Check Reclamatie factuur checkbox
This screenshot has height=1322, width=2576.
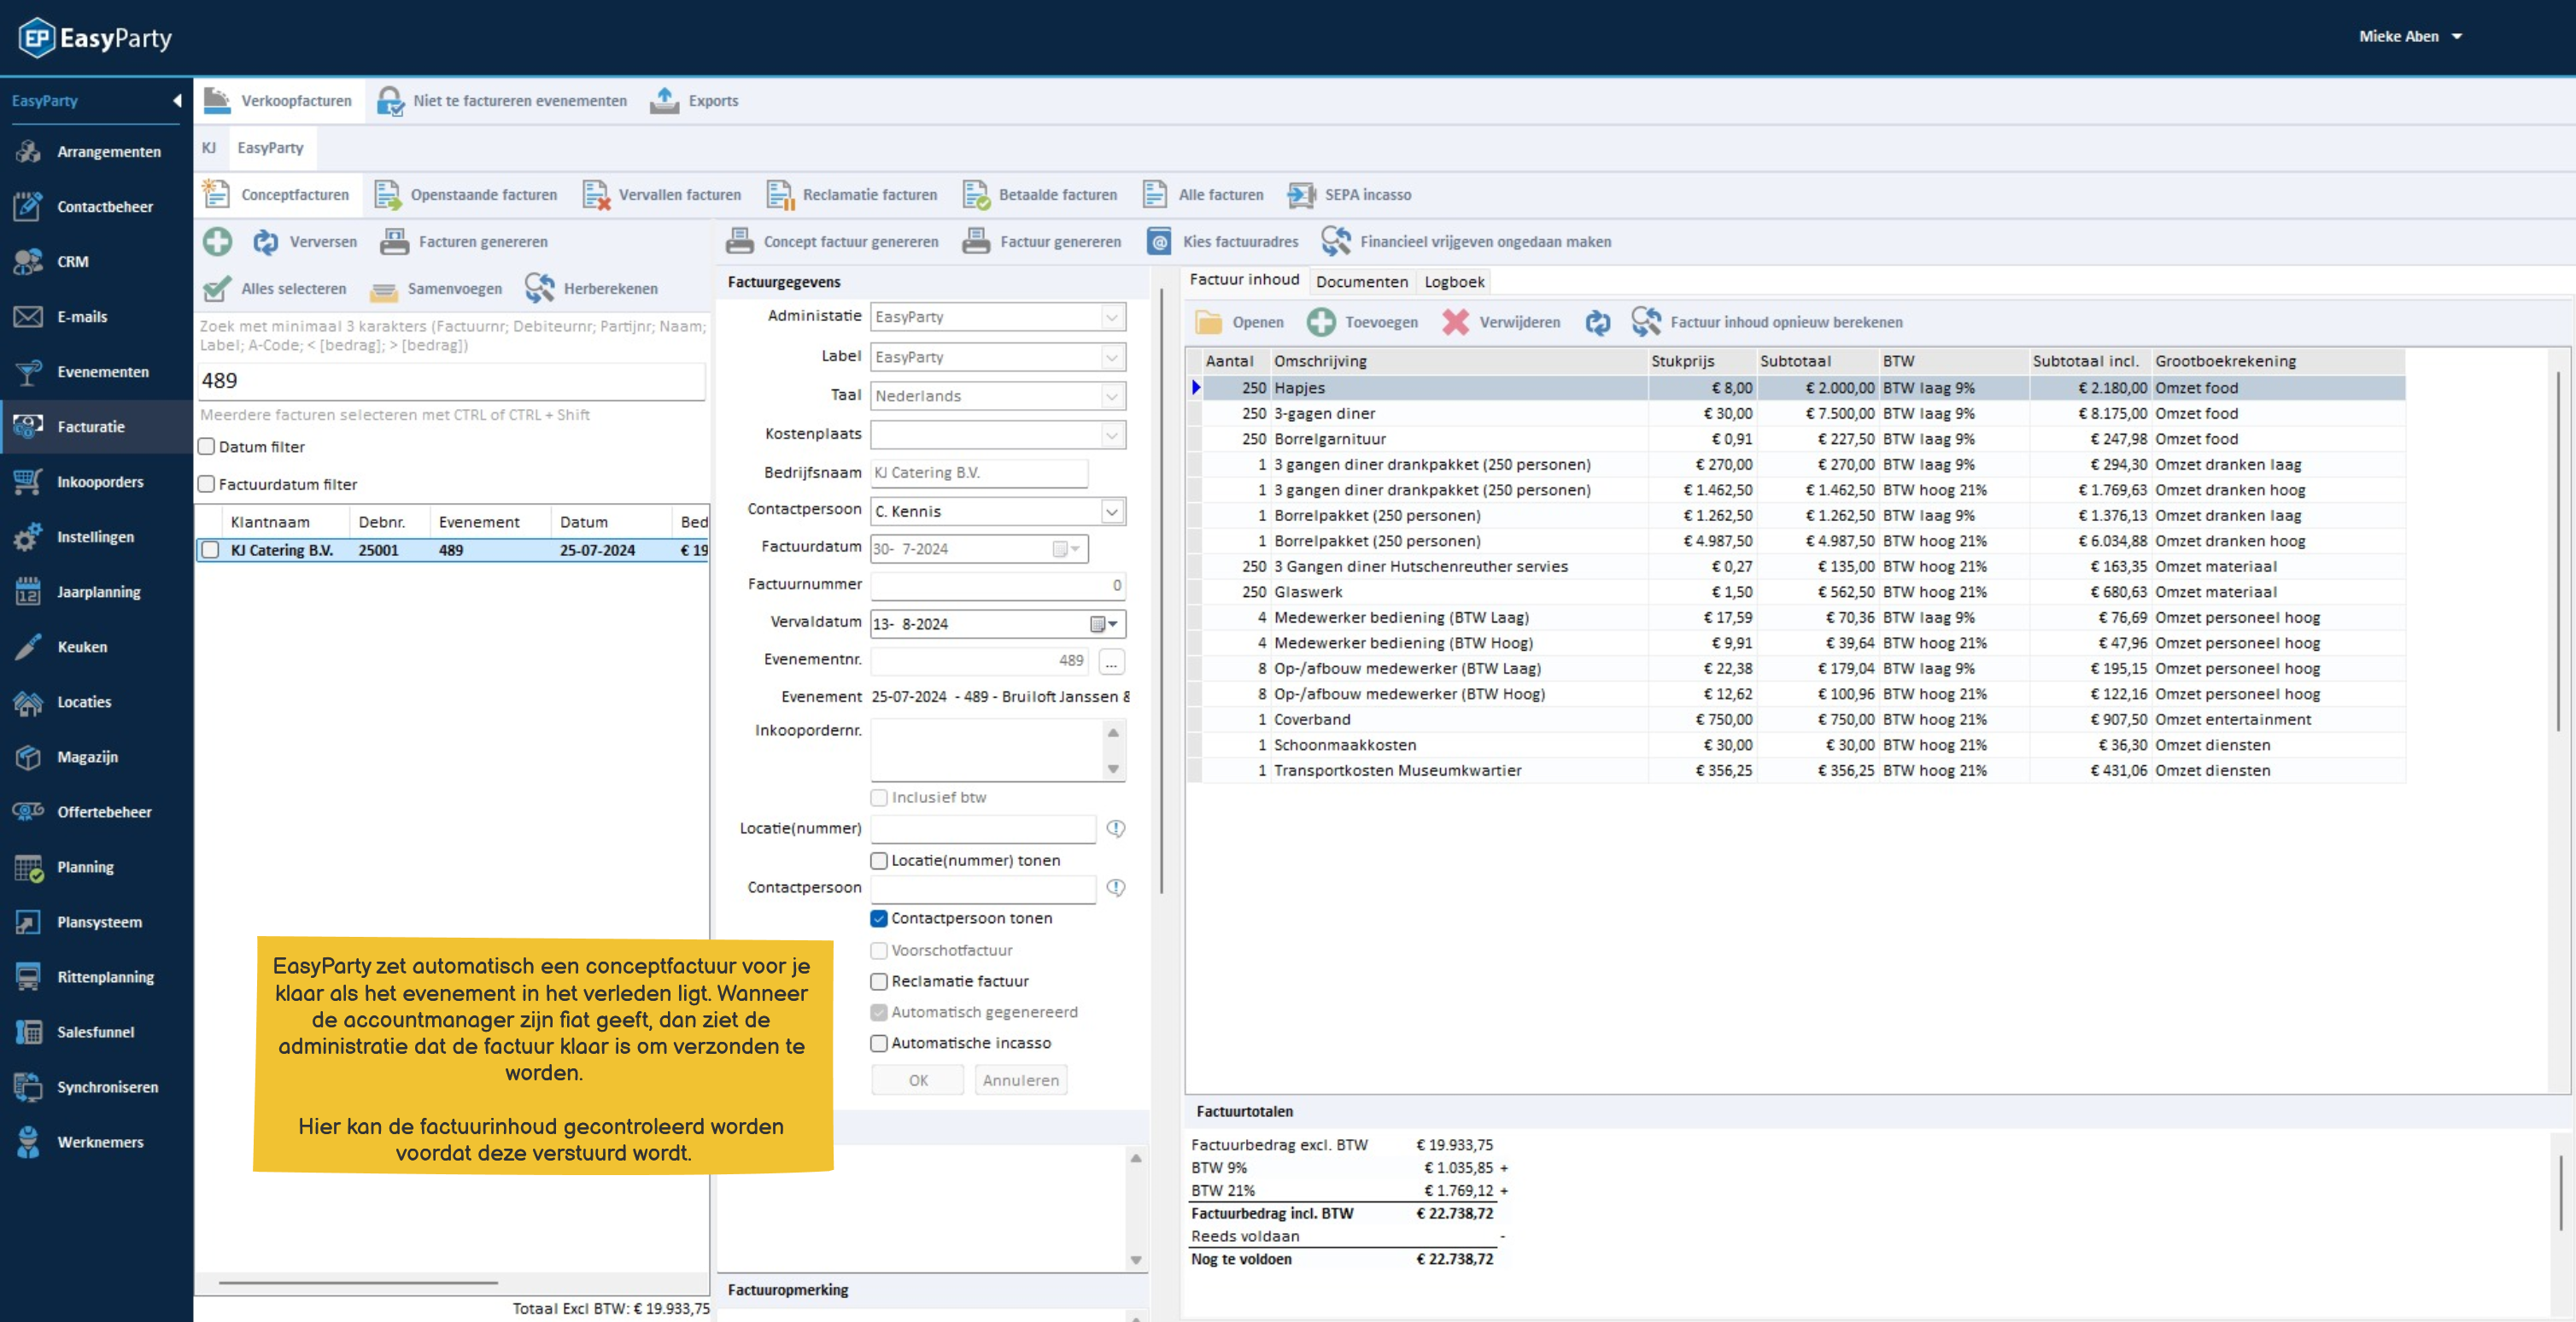click(x=879, y=981)
